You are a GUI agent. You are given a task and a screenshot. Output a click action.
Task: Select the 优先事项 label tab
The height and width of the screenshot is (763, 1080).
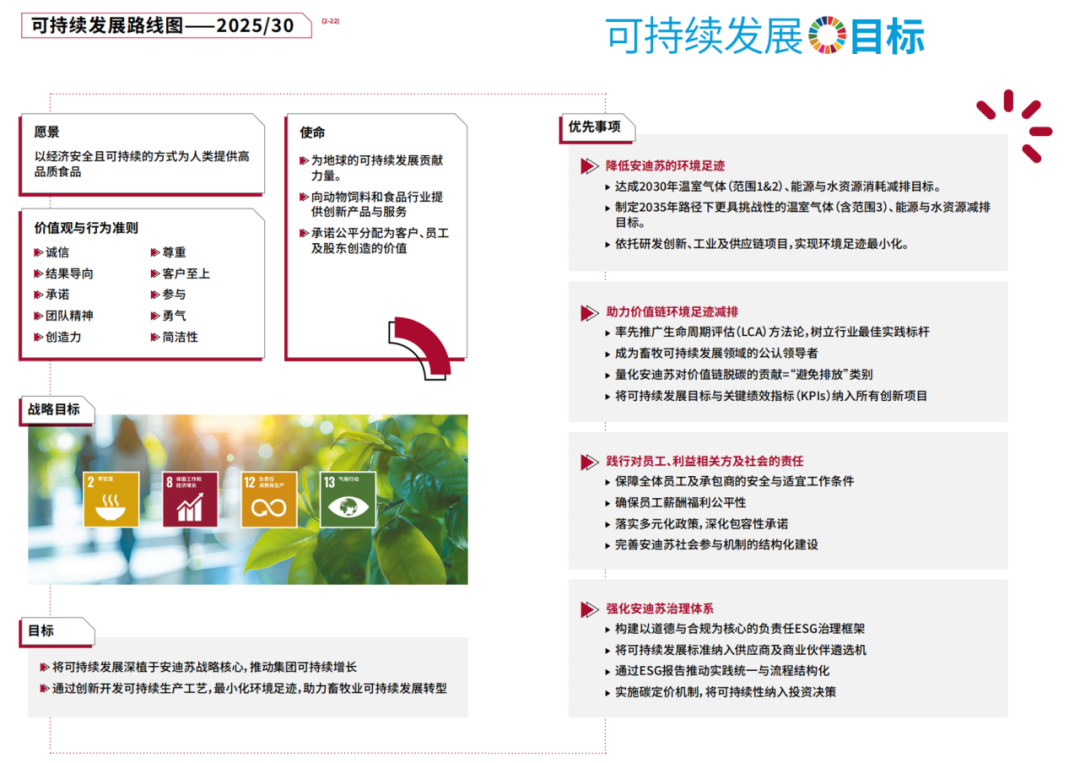point(597,128)
